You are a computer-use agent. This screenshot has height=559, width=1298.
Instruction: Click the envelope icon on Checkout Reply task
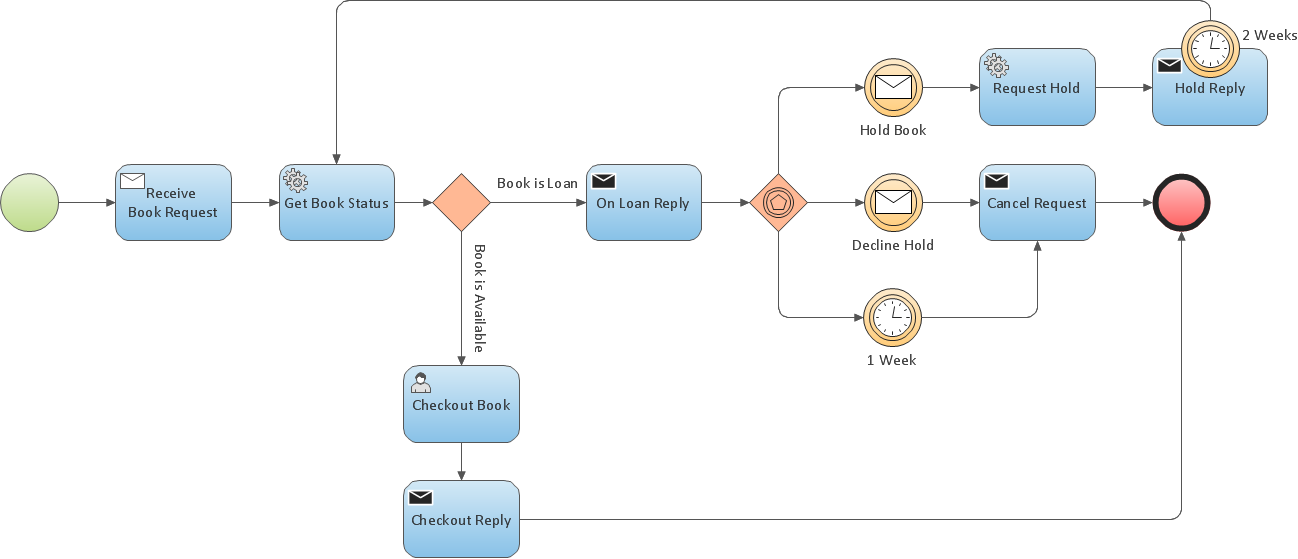(421, 497)
